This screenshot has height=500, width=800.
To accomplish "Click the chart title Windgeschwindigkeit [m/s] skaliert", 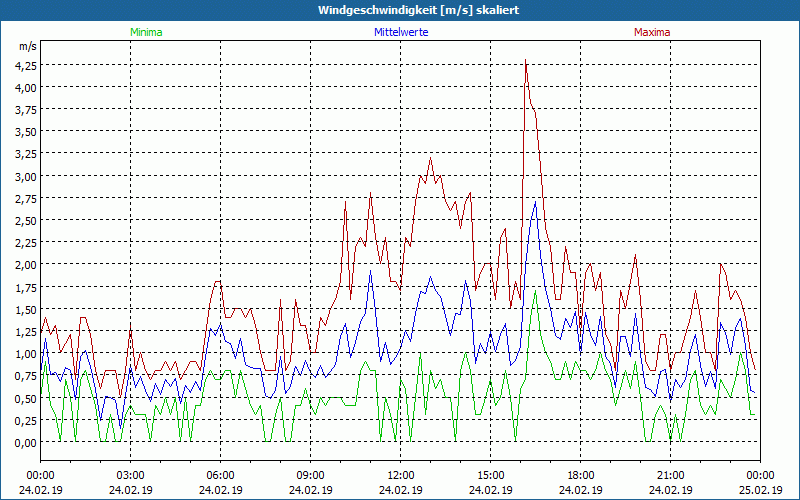I will point(418,10).
